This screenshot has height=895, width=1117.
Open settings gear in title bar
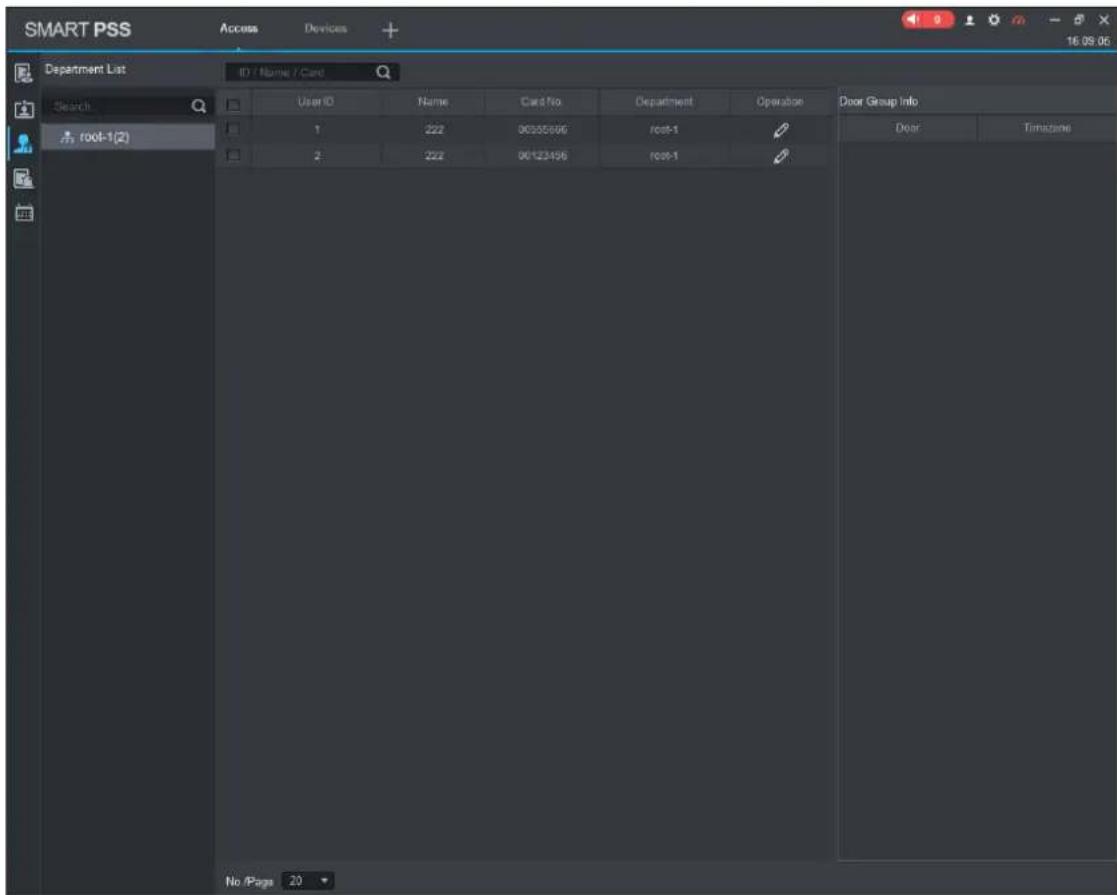point(994,20)
